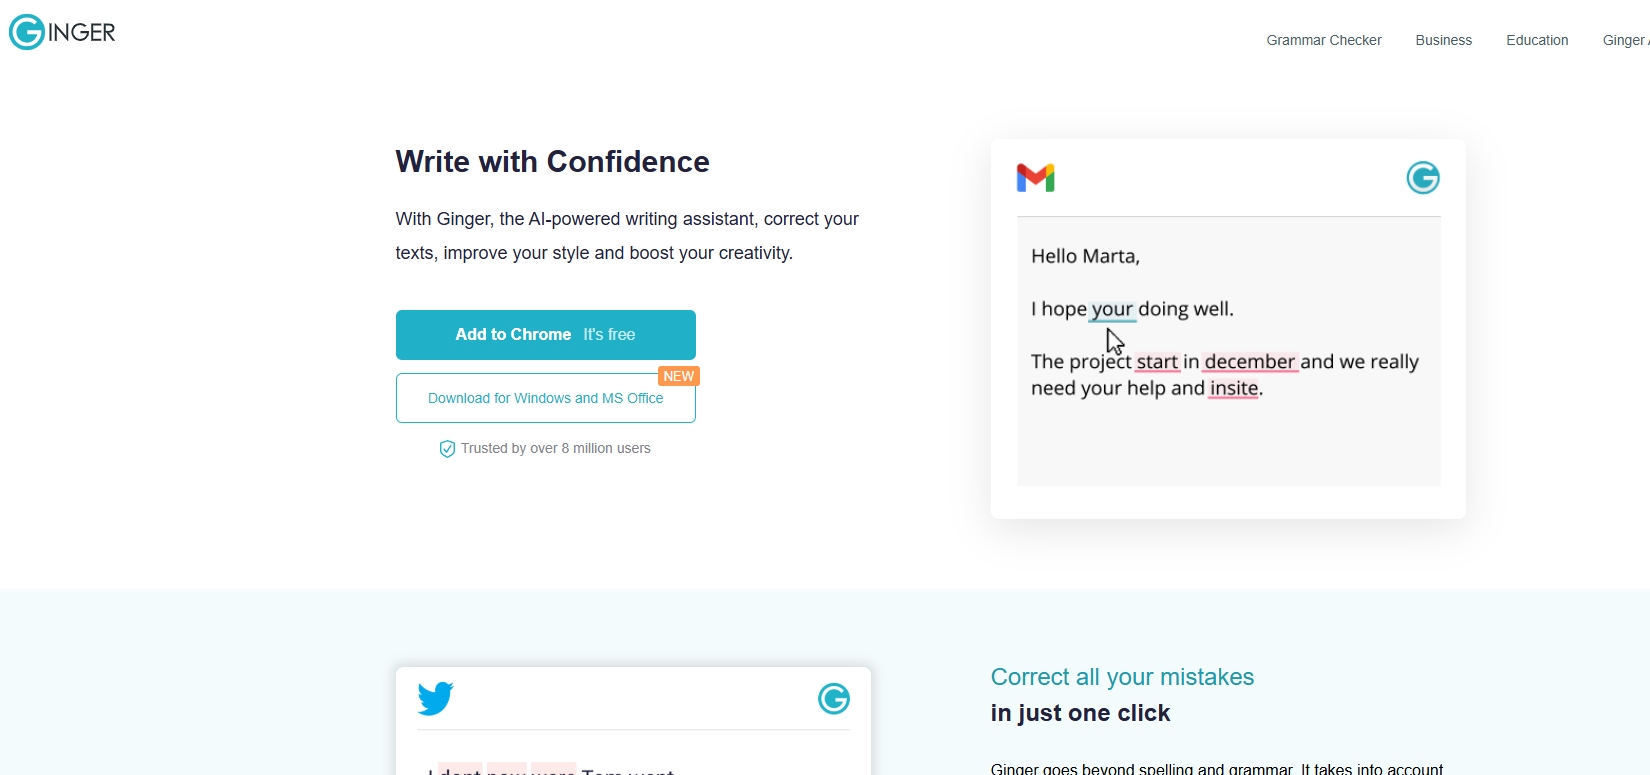Click the Gmail icon in email demo
This screenshot has height=775, width=1650.
(1035, 178)
